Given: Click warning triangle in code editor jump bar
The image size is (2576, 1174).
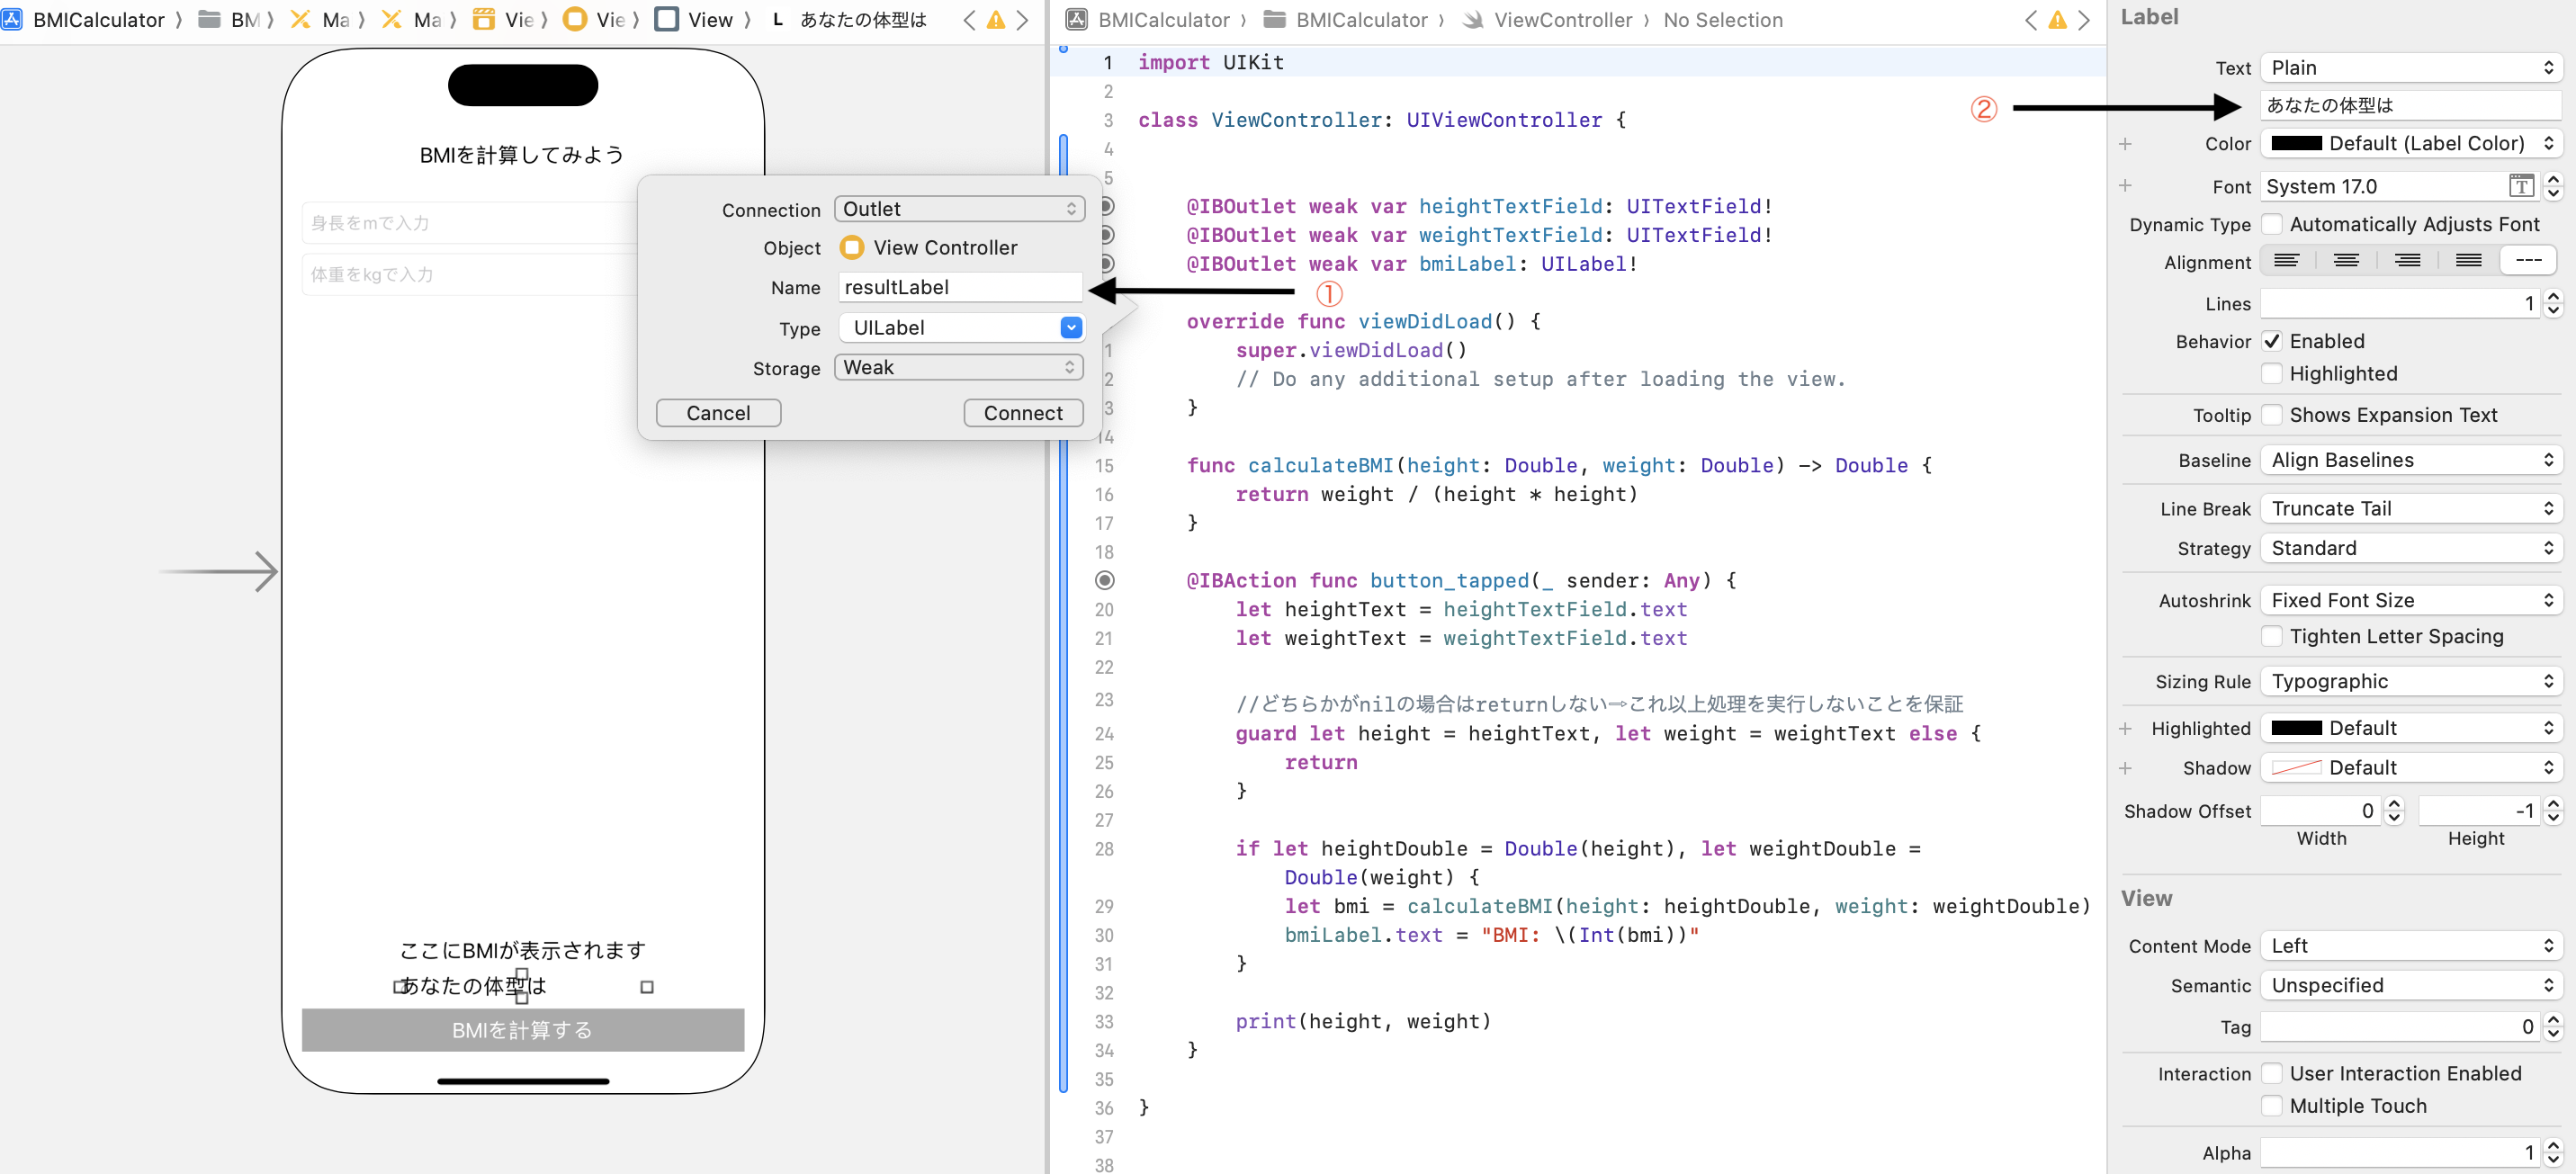Looking at the screenshot, I should [2057, 20].
